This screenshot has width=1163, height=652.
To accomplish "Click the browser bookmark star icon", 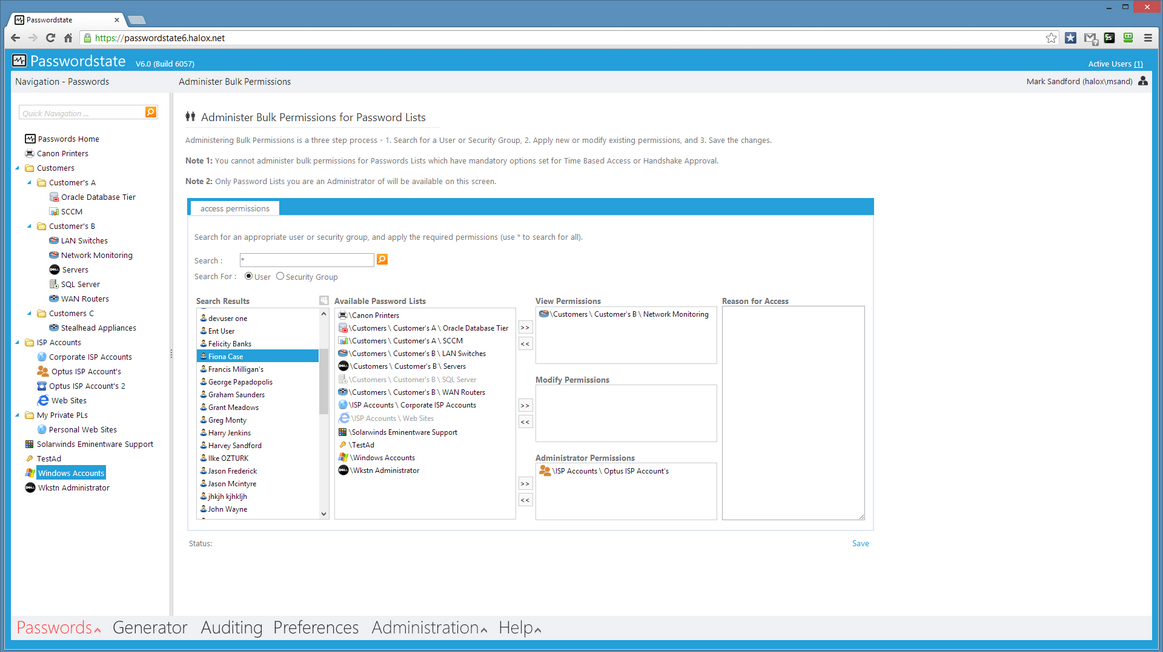I will coord(1051,38).
